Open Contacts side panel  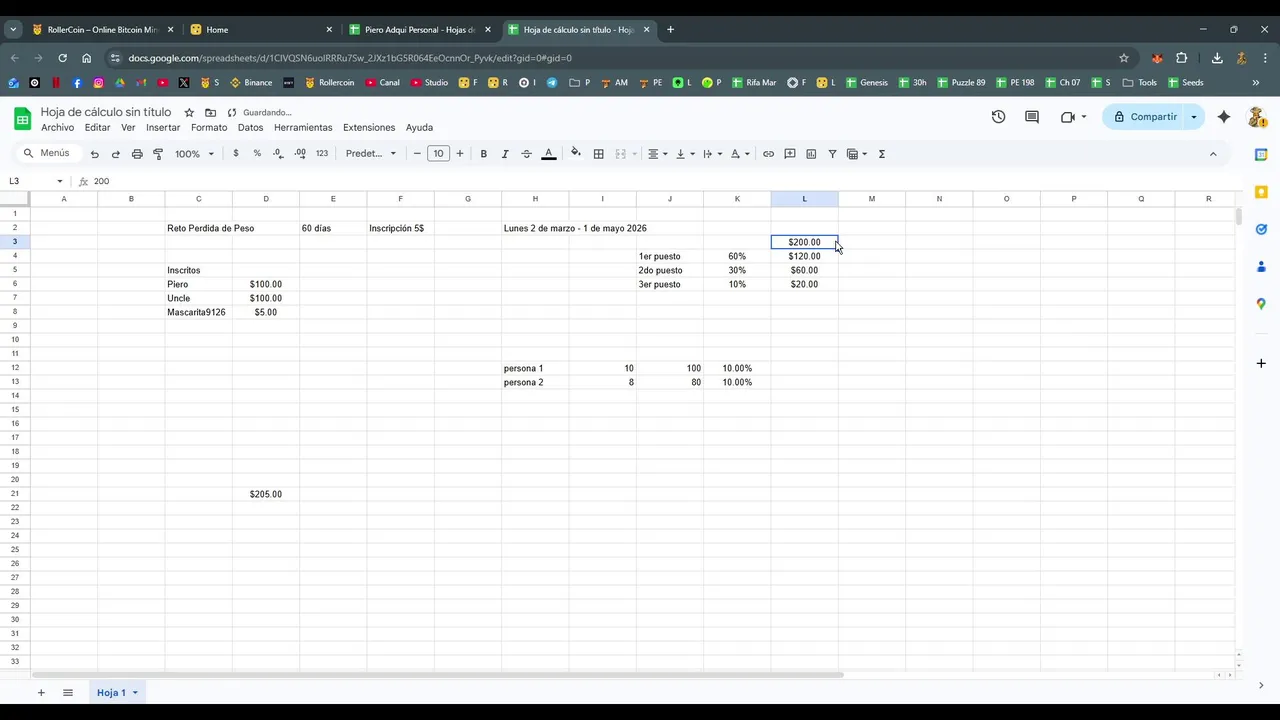pos(1261,266)
